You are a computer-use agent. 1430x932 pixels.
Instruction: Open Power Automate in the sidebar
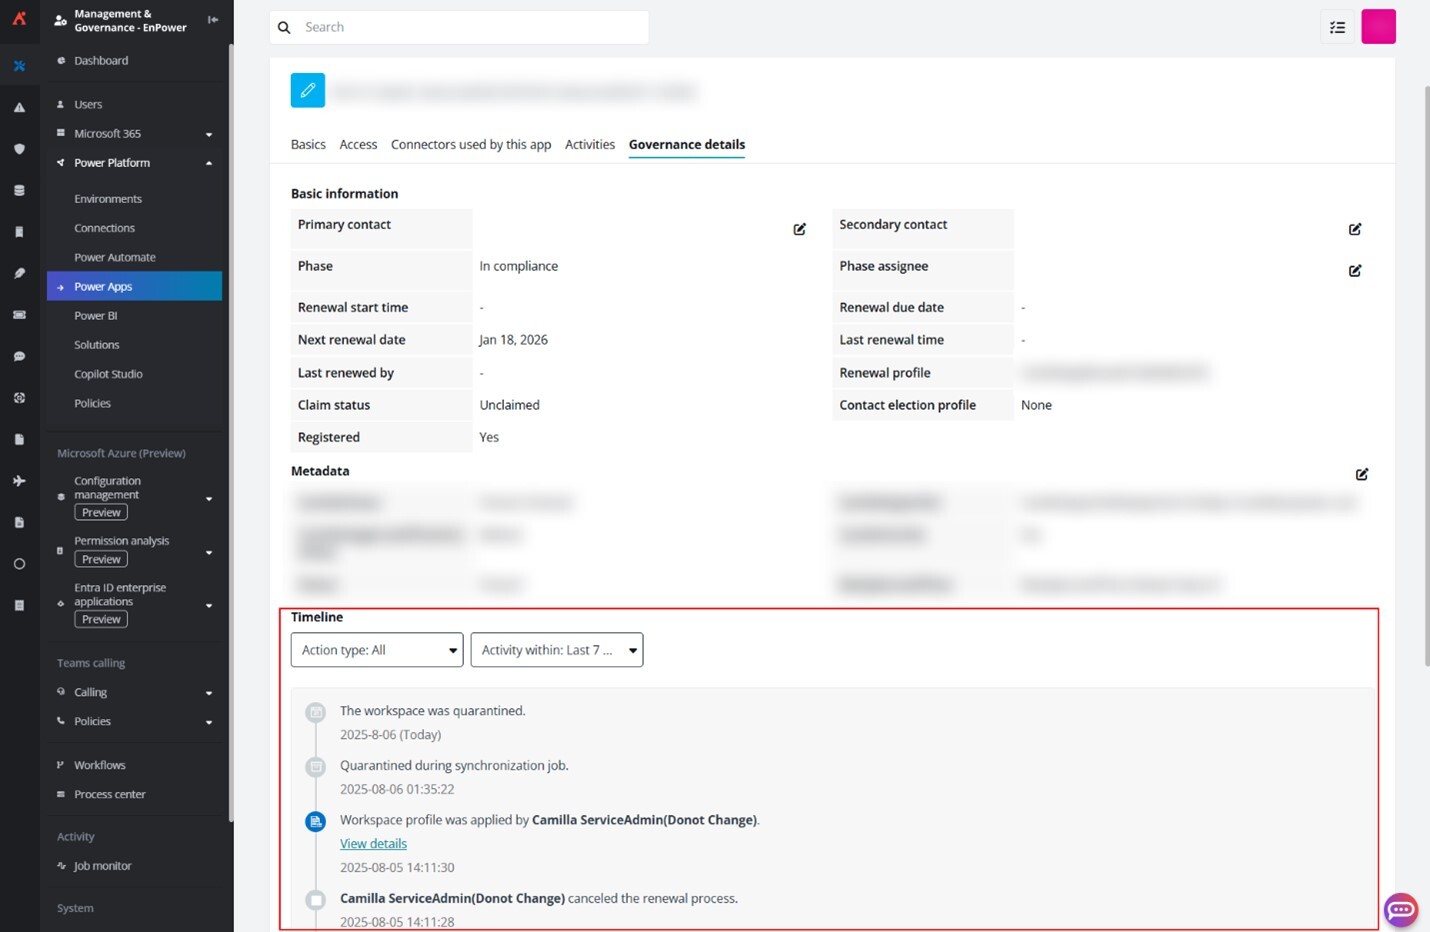coord(115,258)
